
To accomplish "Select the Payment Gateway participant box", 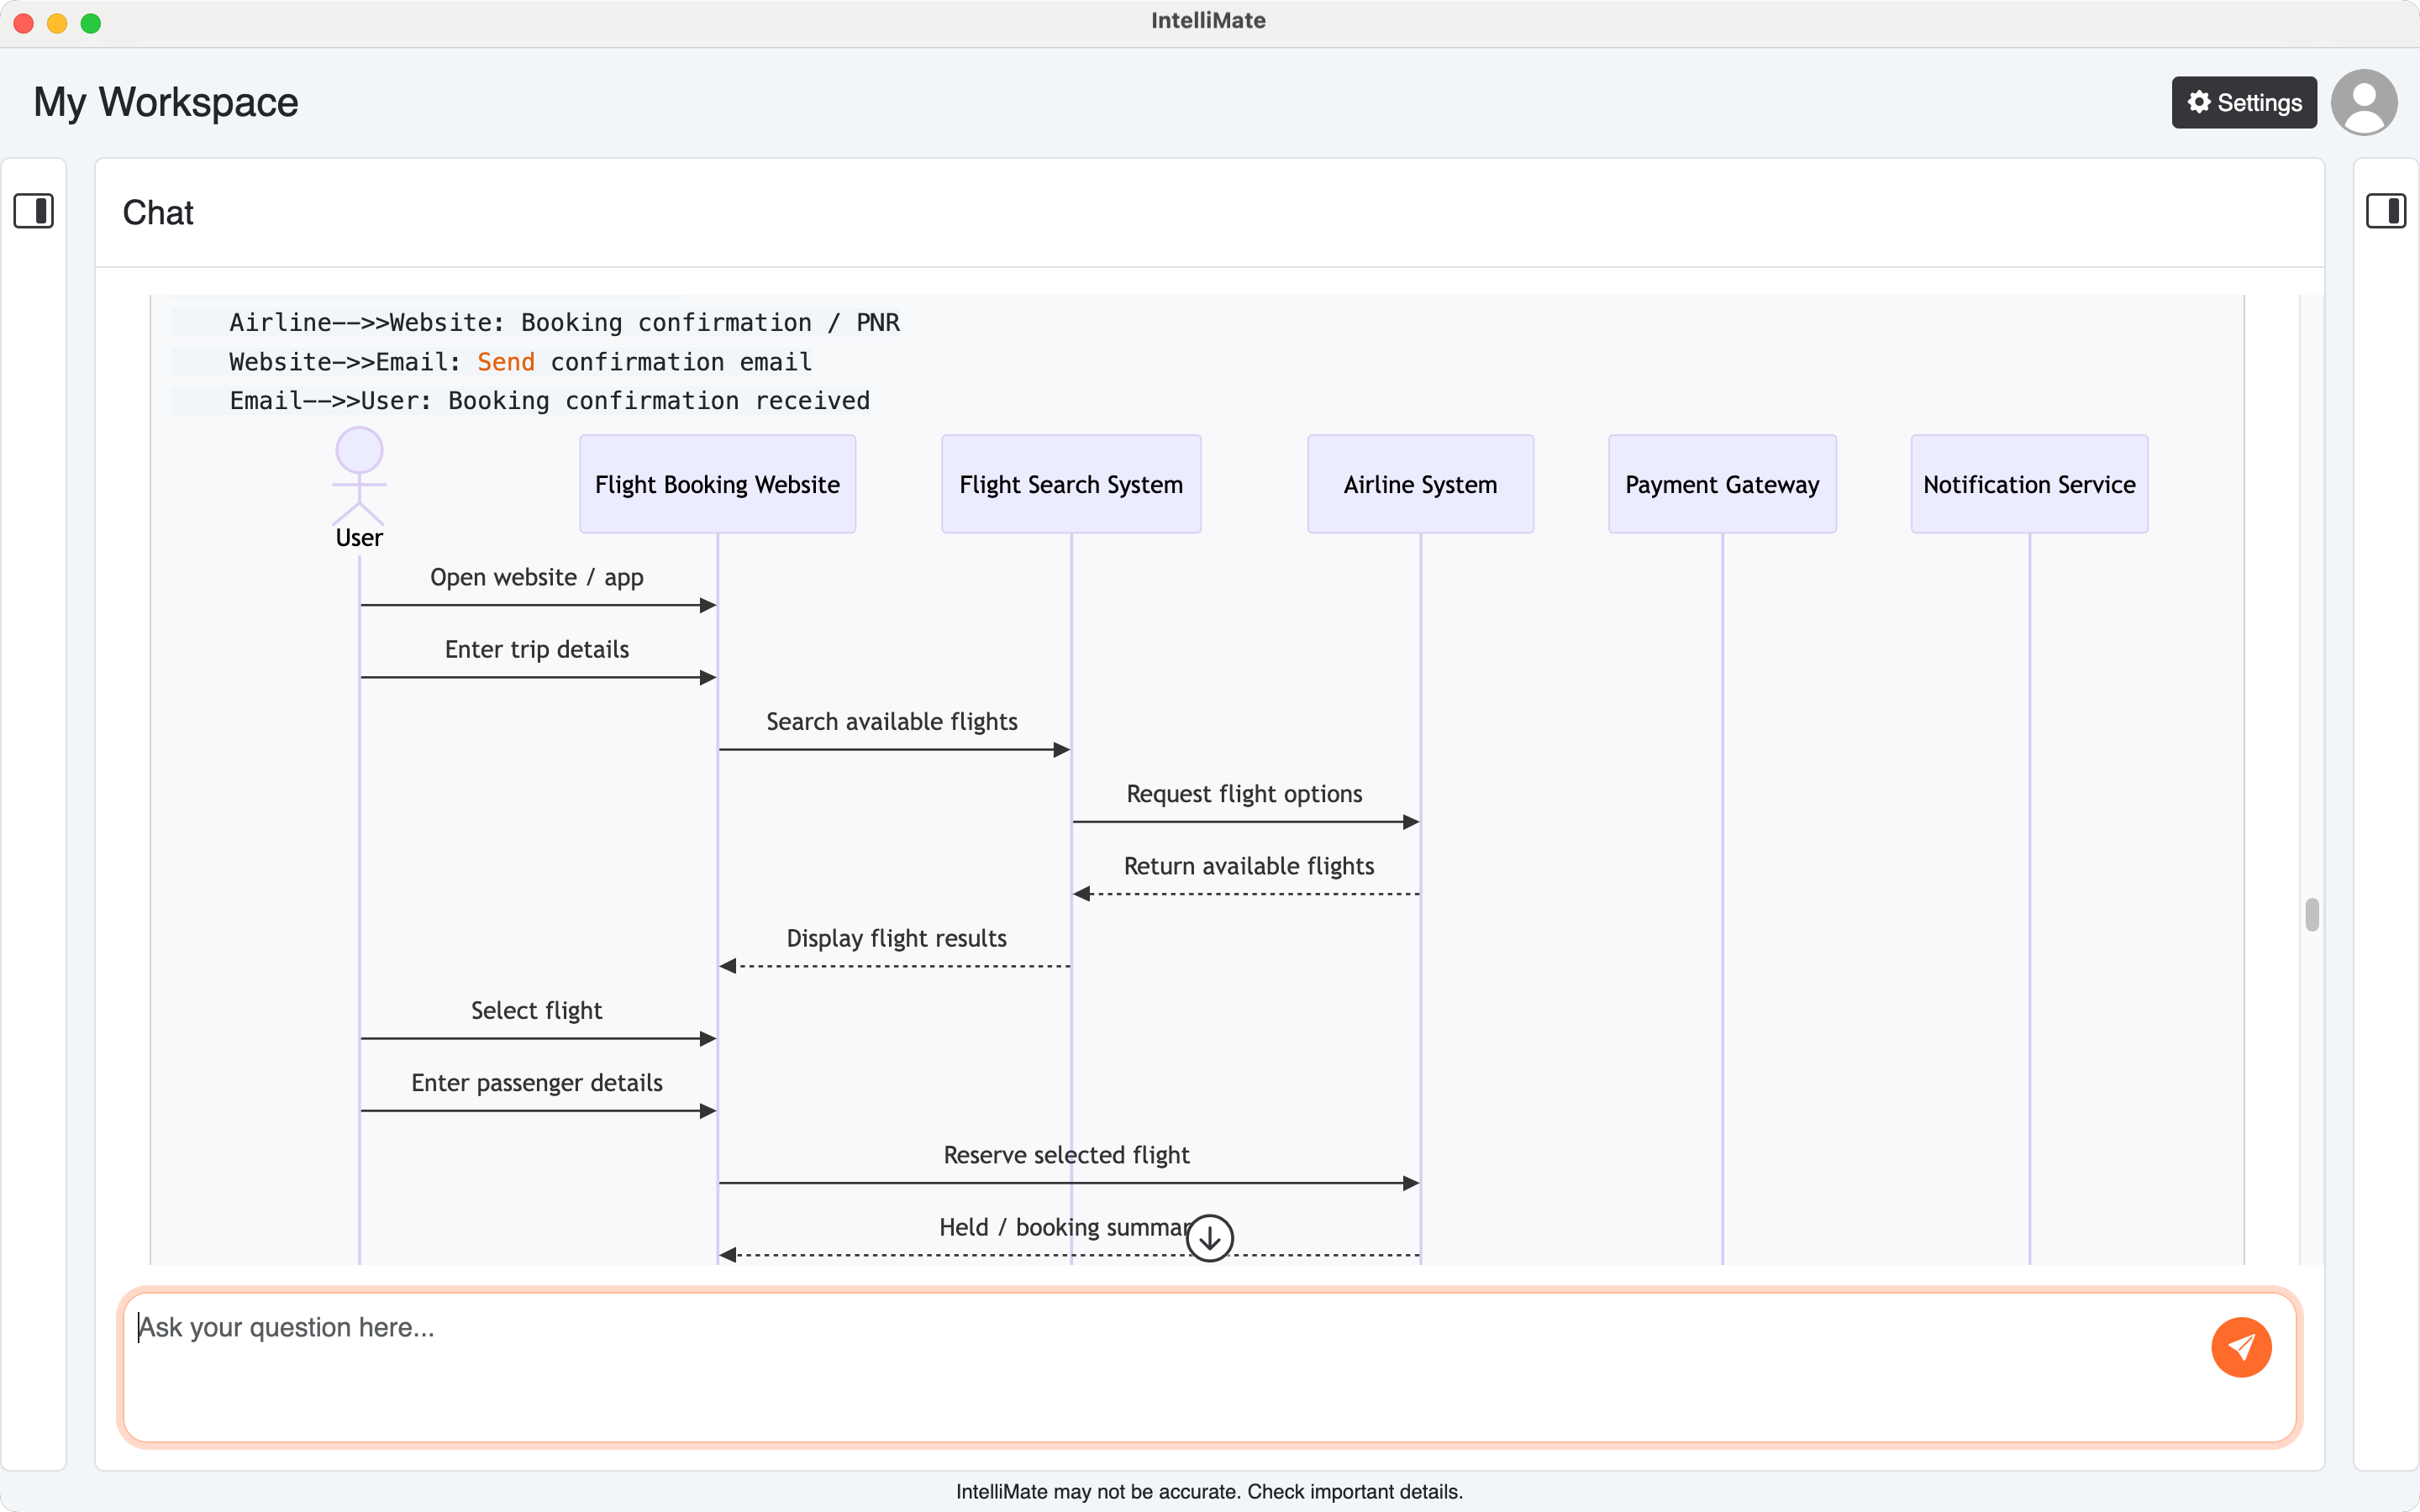I will (x=1722, y=484).
